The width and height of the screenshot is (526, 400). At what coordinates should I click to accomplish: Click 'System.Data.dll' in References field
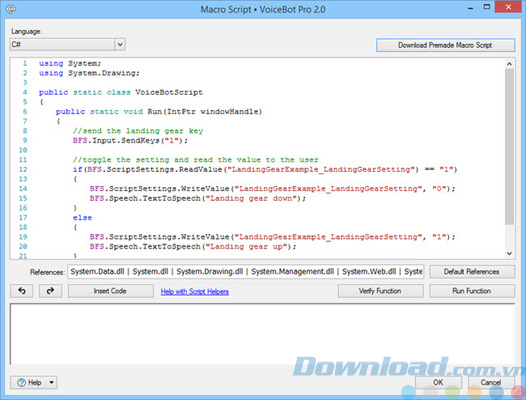(97, 271)
